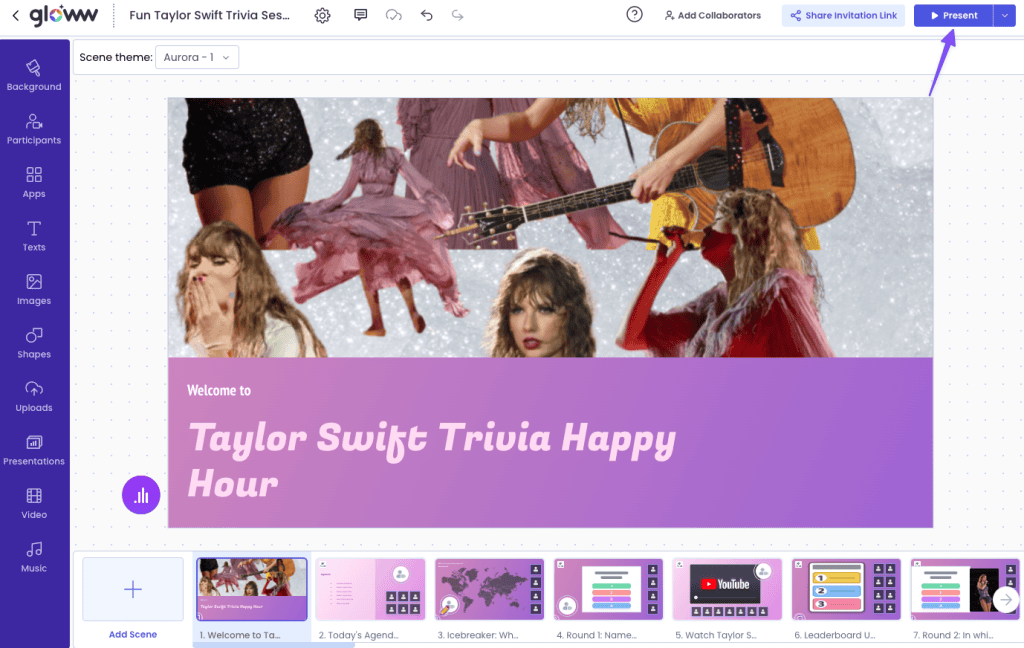Open the Participants panel

pyautogui.click(x=34, y=129)
